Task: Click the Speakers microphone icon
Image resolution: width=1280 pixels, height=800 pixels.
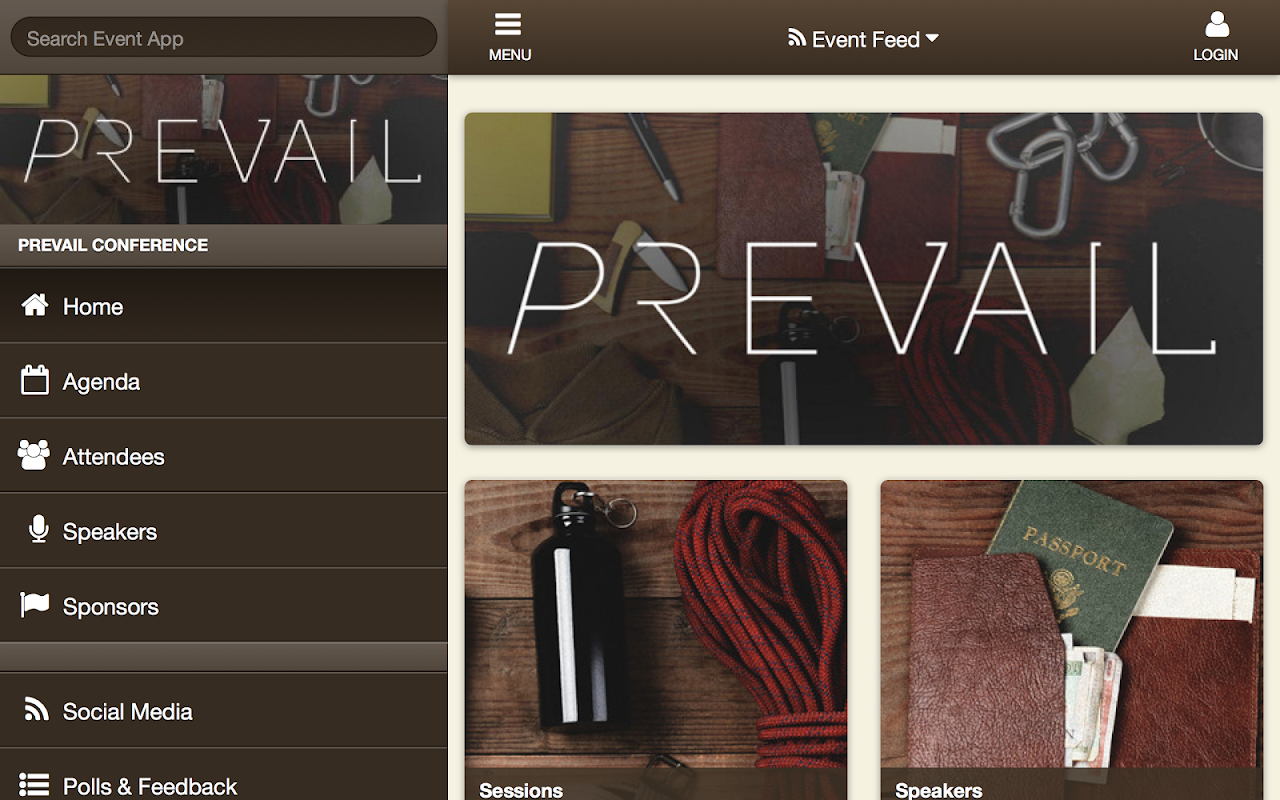Action: pos(39,530)
